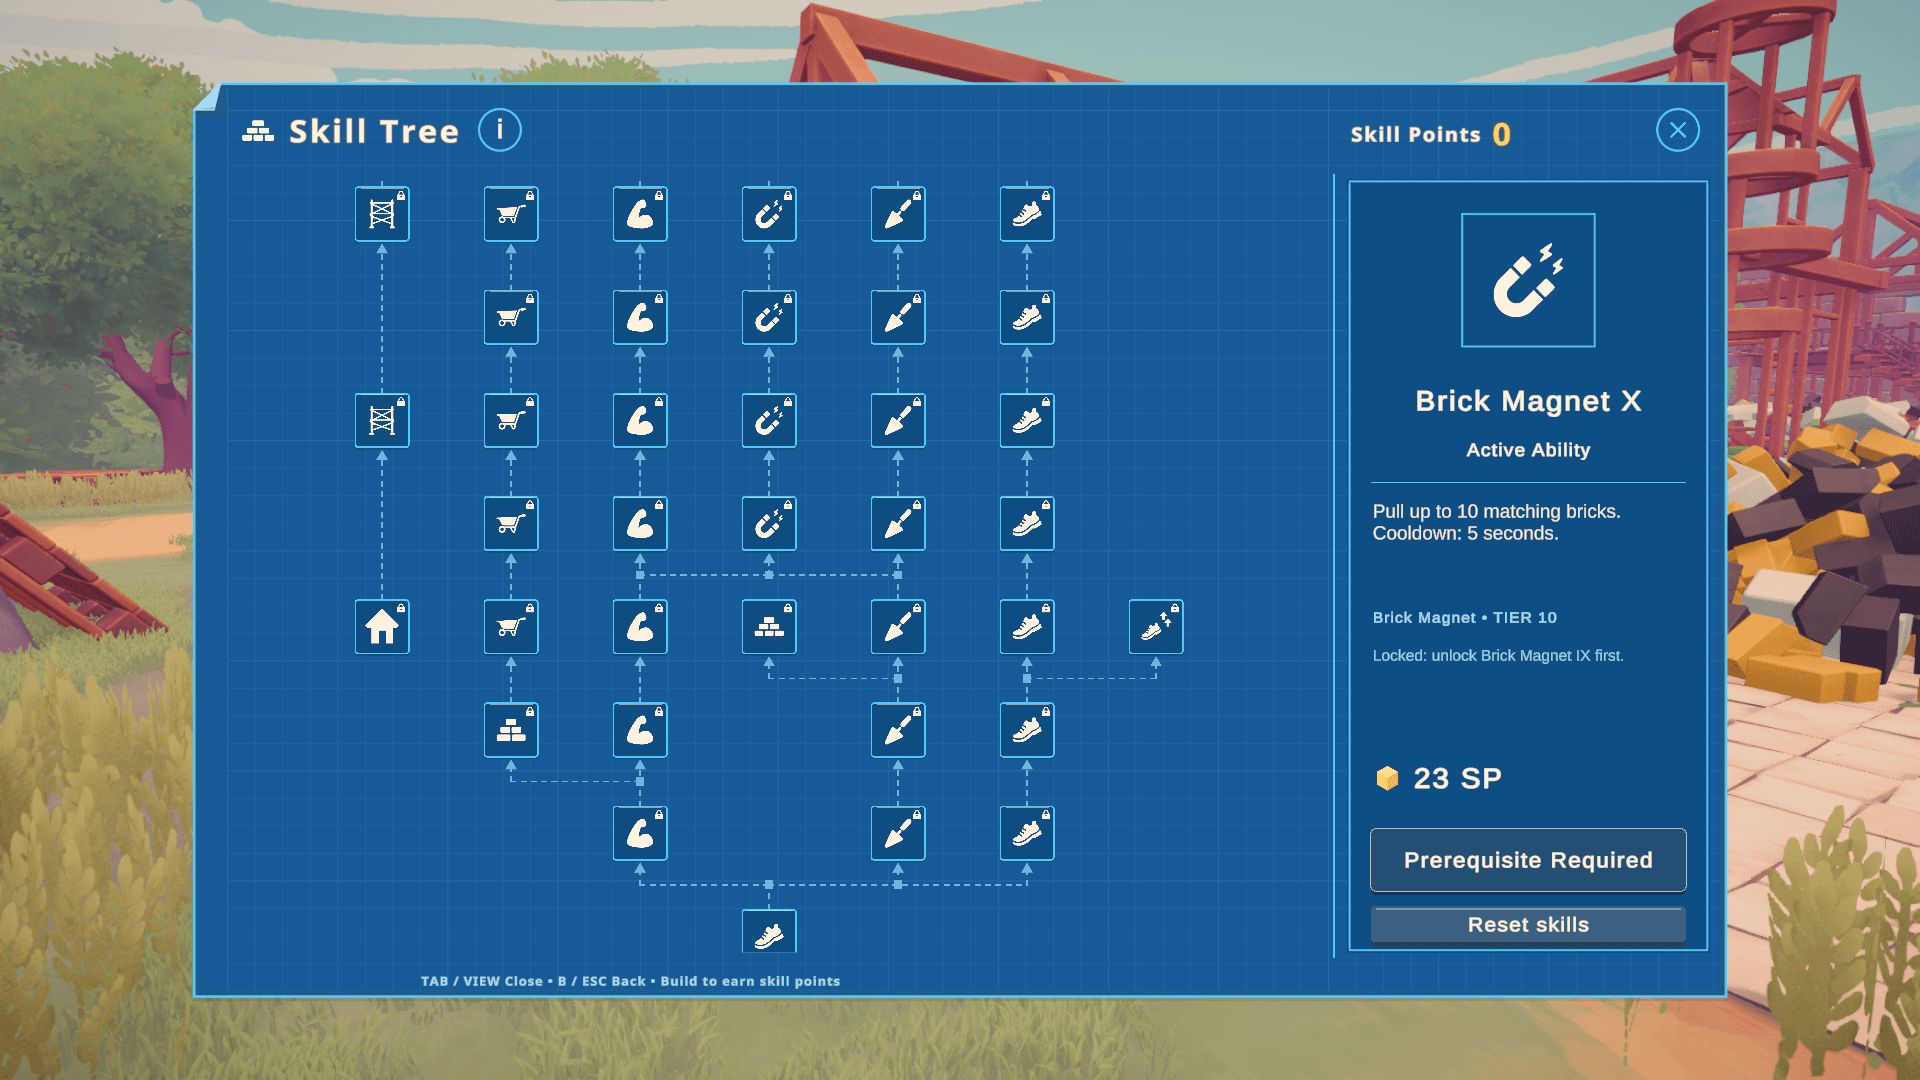Click the Skill Tree heading

pos(374,131)
